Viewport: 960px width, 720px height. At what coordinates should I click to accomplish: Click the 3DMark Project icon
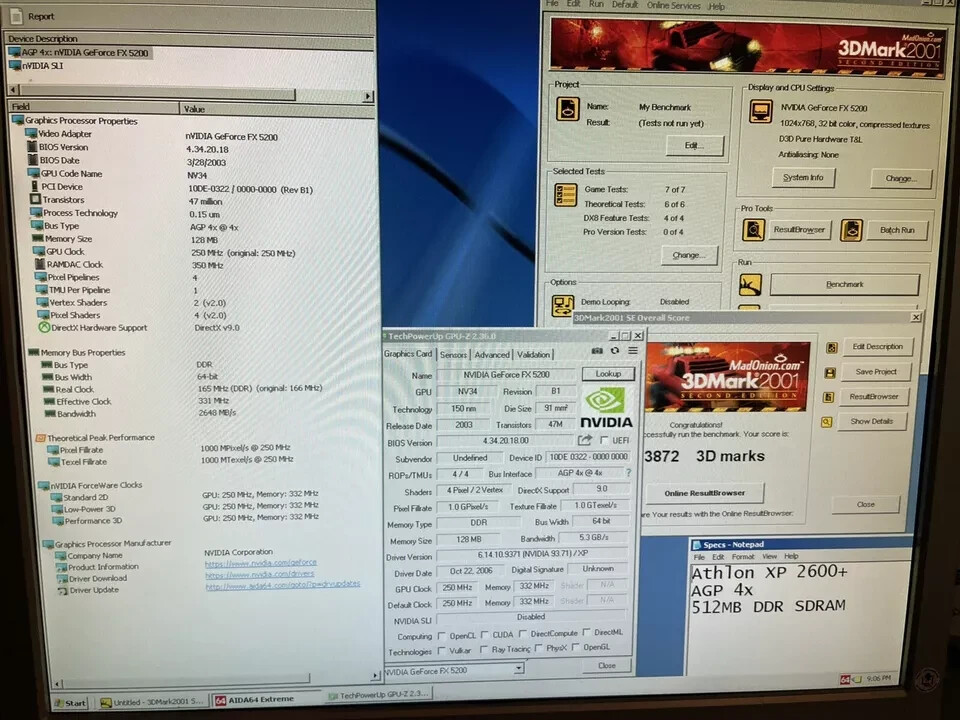(x=568, y=110)
